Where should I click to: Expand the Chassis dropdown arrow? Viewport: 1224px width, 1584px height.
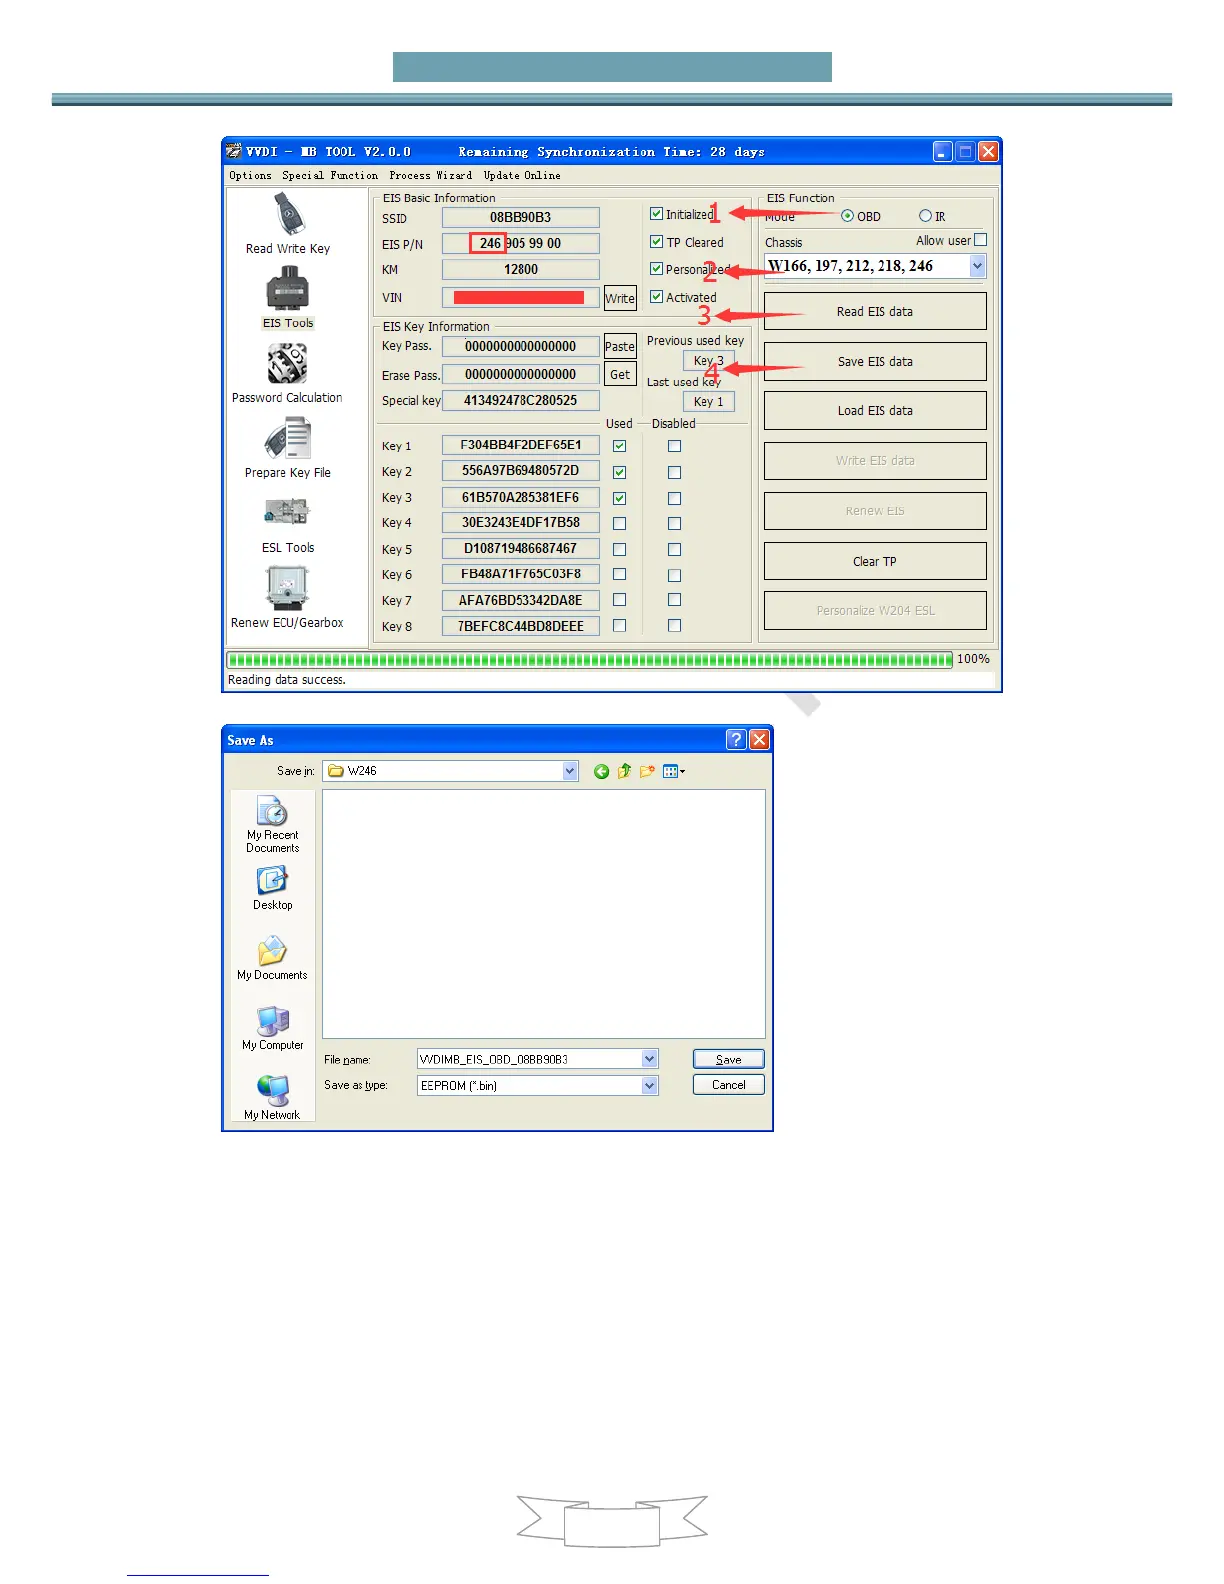(977, 266)
